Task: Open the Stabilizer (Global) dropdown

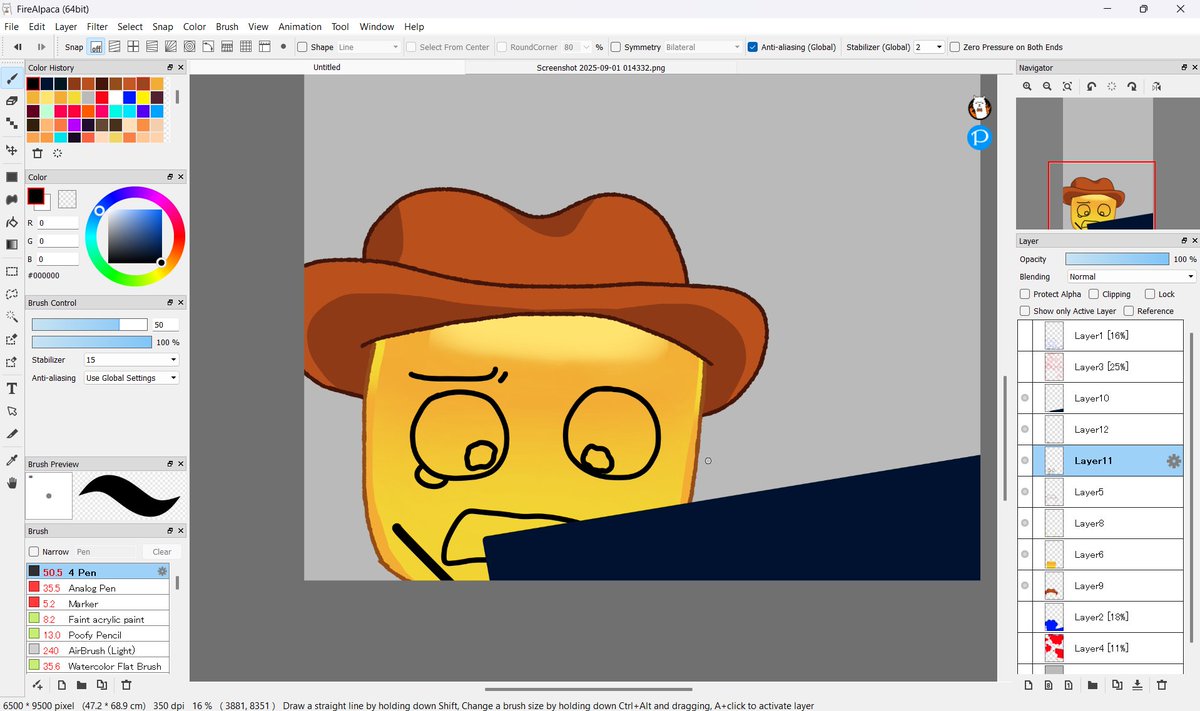Action: click(x=927, y=47)
